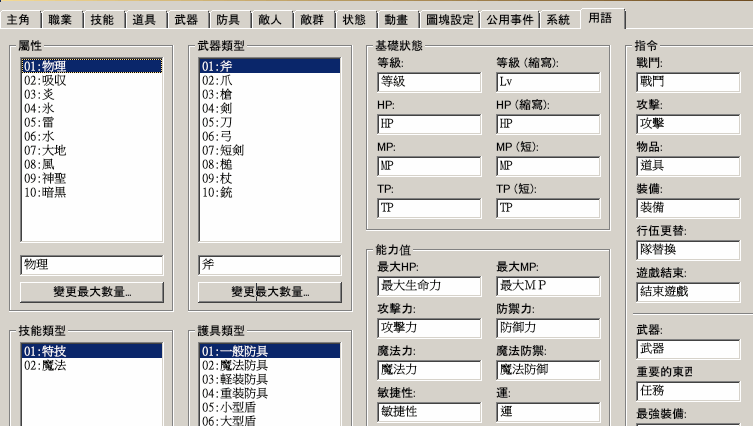Switch to the 主角 tab
The height and width of the screenshot is (426, 753).
tap(19, 20)
